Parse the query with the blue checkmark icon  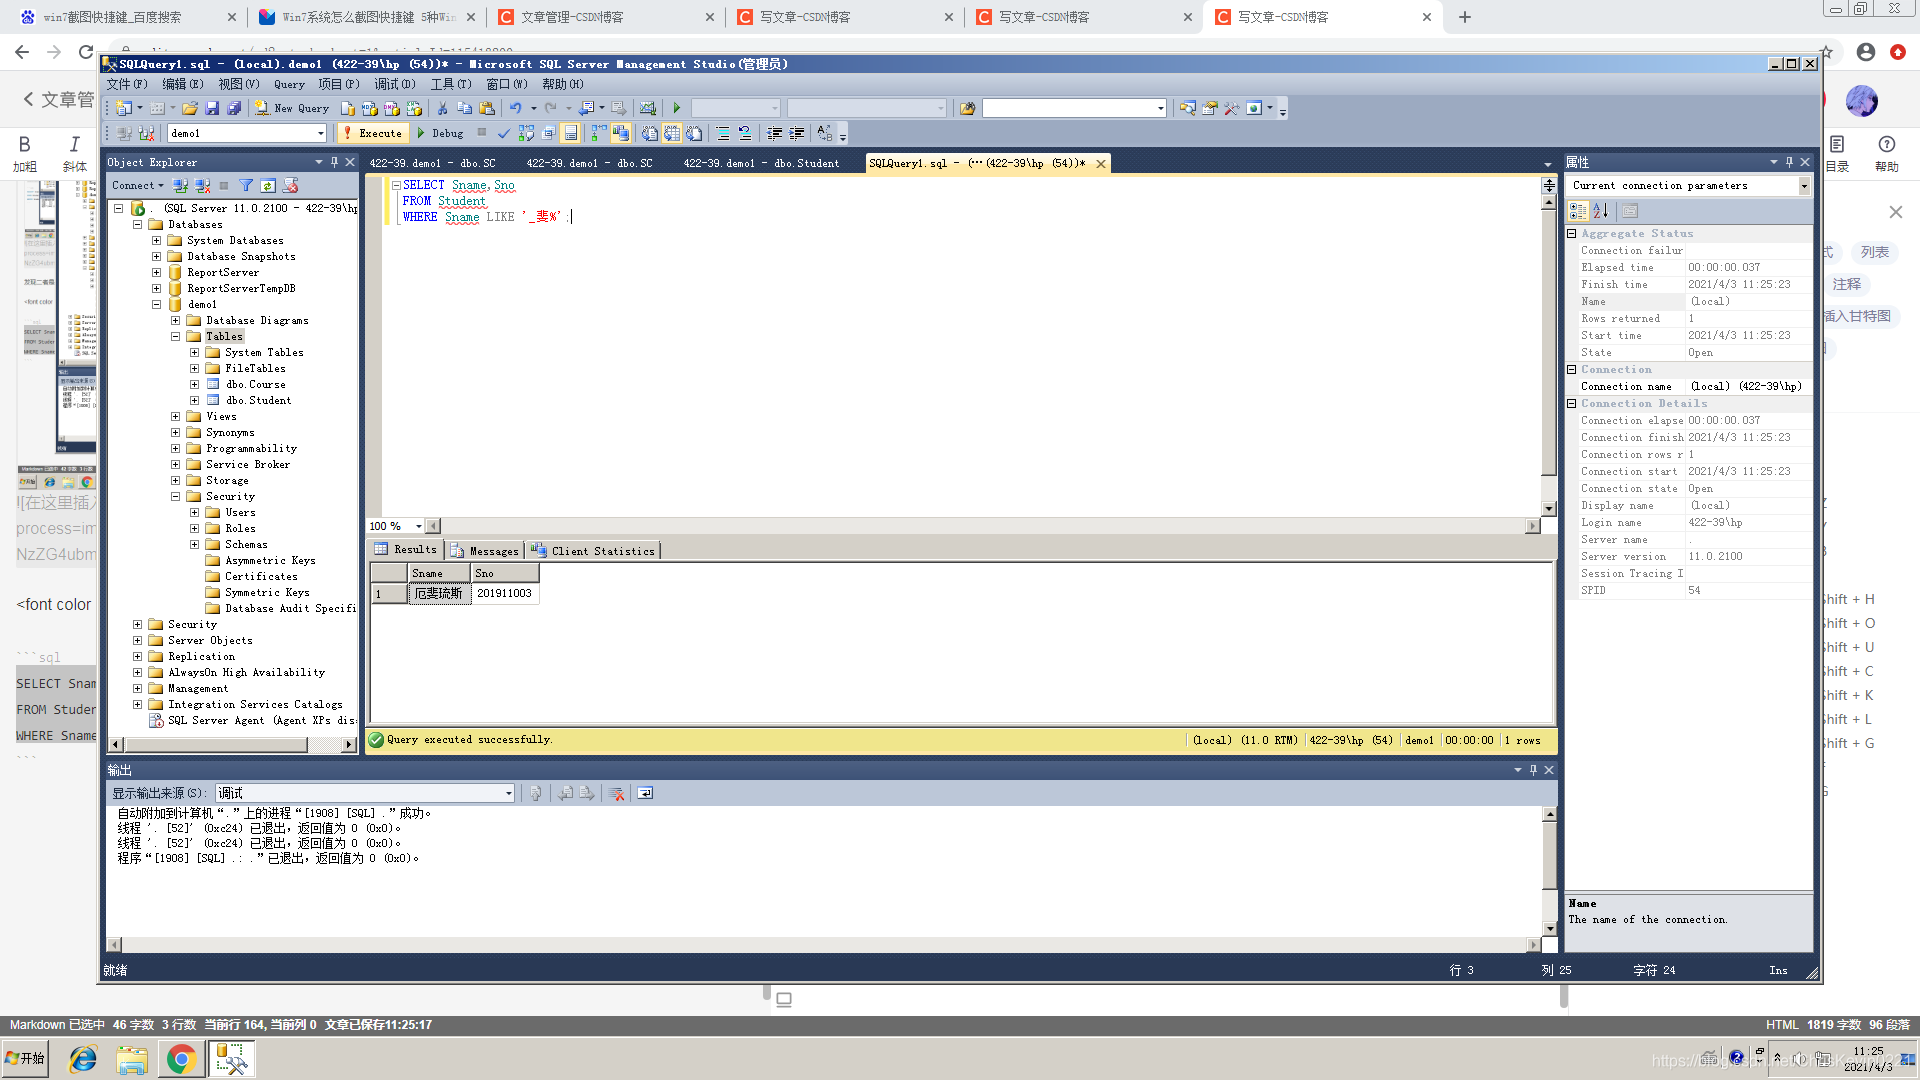point(504,133)
